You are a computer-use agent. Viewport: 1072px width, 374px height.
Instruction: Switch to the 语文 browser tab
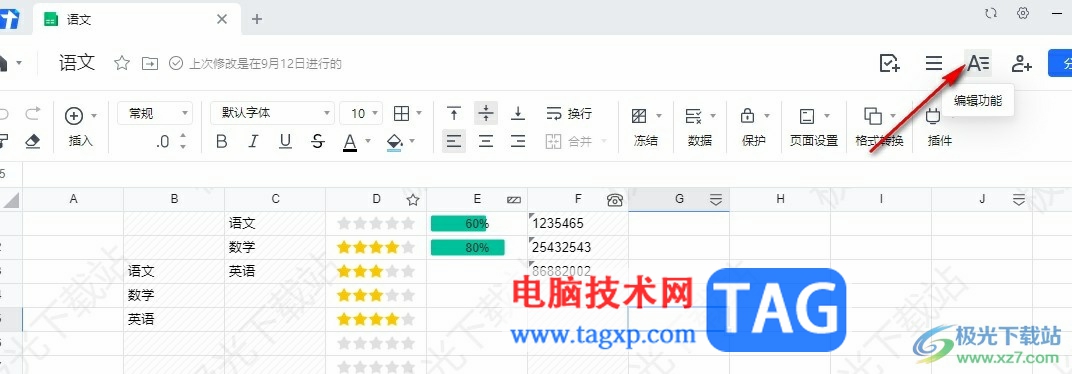[136, 19]
